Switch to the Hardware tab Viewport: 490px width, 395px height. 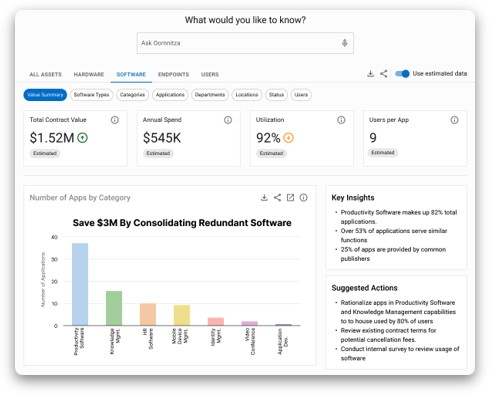89,74
